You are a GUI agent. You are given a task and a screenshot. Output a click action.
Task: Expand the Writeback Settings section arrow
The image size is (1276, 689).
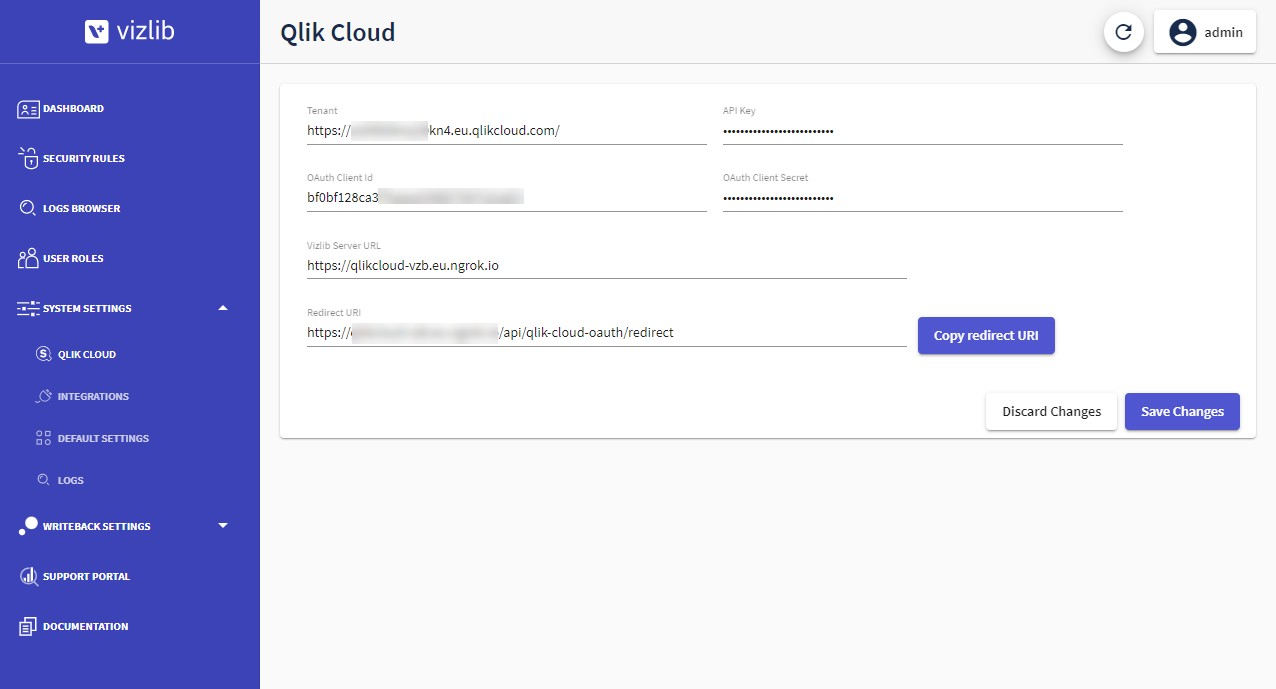pyautogui.click(x=223, y=526)
